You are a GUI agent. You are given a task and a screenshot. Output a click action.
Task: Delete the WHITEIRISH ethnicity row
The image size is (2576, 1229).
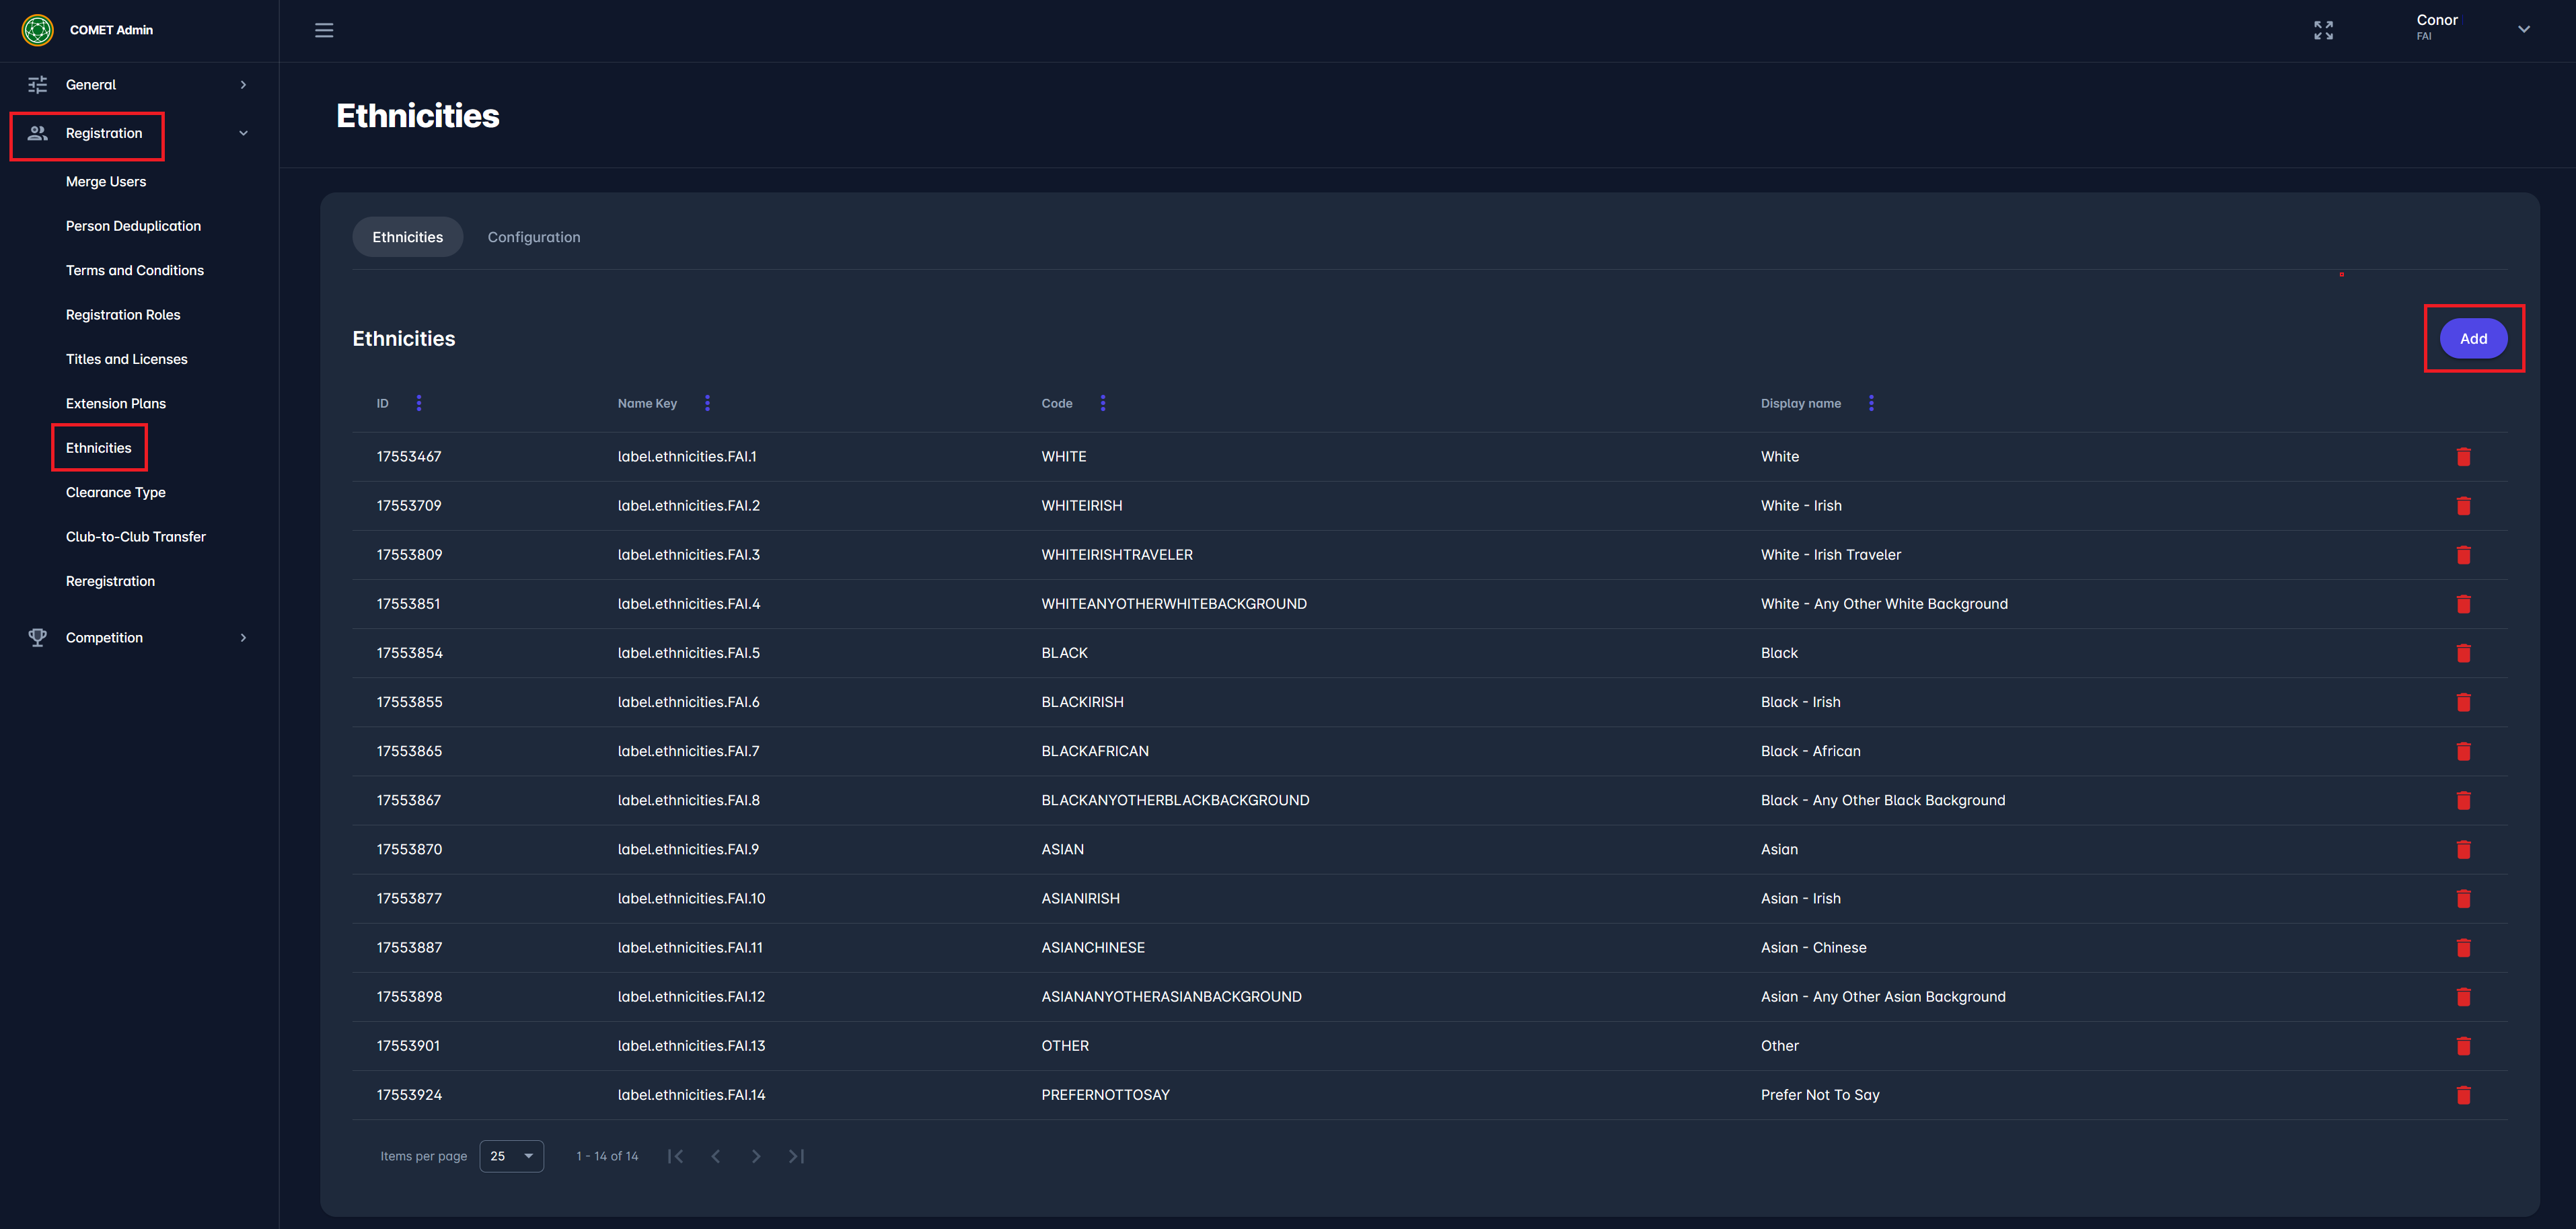click(2463, 506)
